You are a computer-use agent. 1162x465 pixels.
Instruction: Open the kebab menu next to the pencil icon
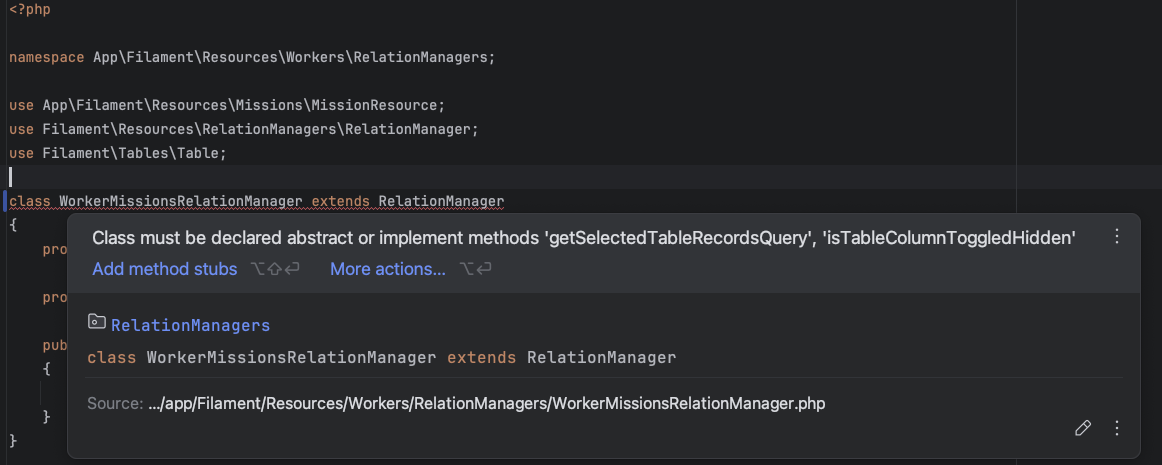[x=1117, y=428]
